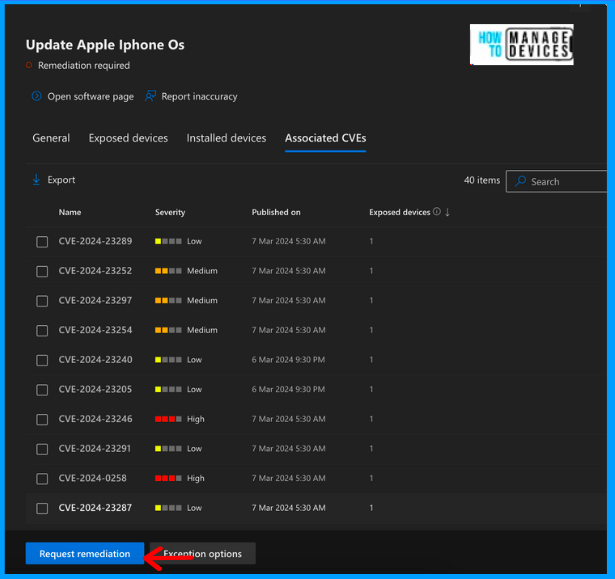
Task: Open CVE-2024-23289 entry name
Action: pos(95,241)
